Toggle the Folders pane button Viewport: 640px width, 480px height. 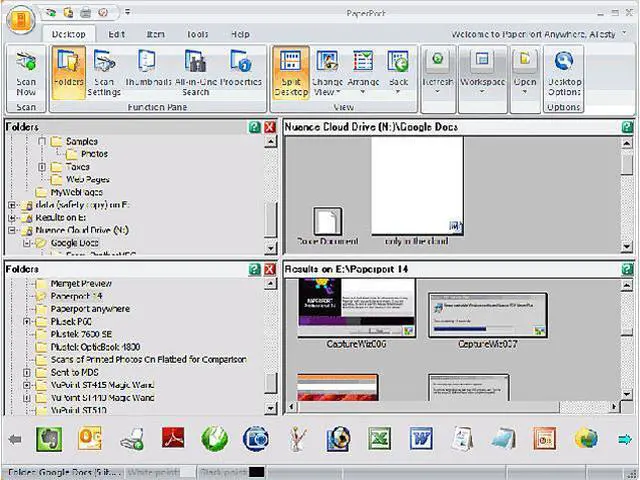pyautogui.click(x=68, y=73)
